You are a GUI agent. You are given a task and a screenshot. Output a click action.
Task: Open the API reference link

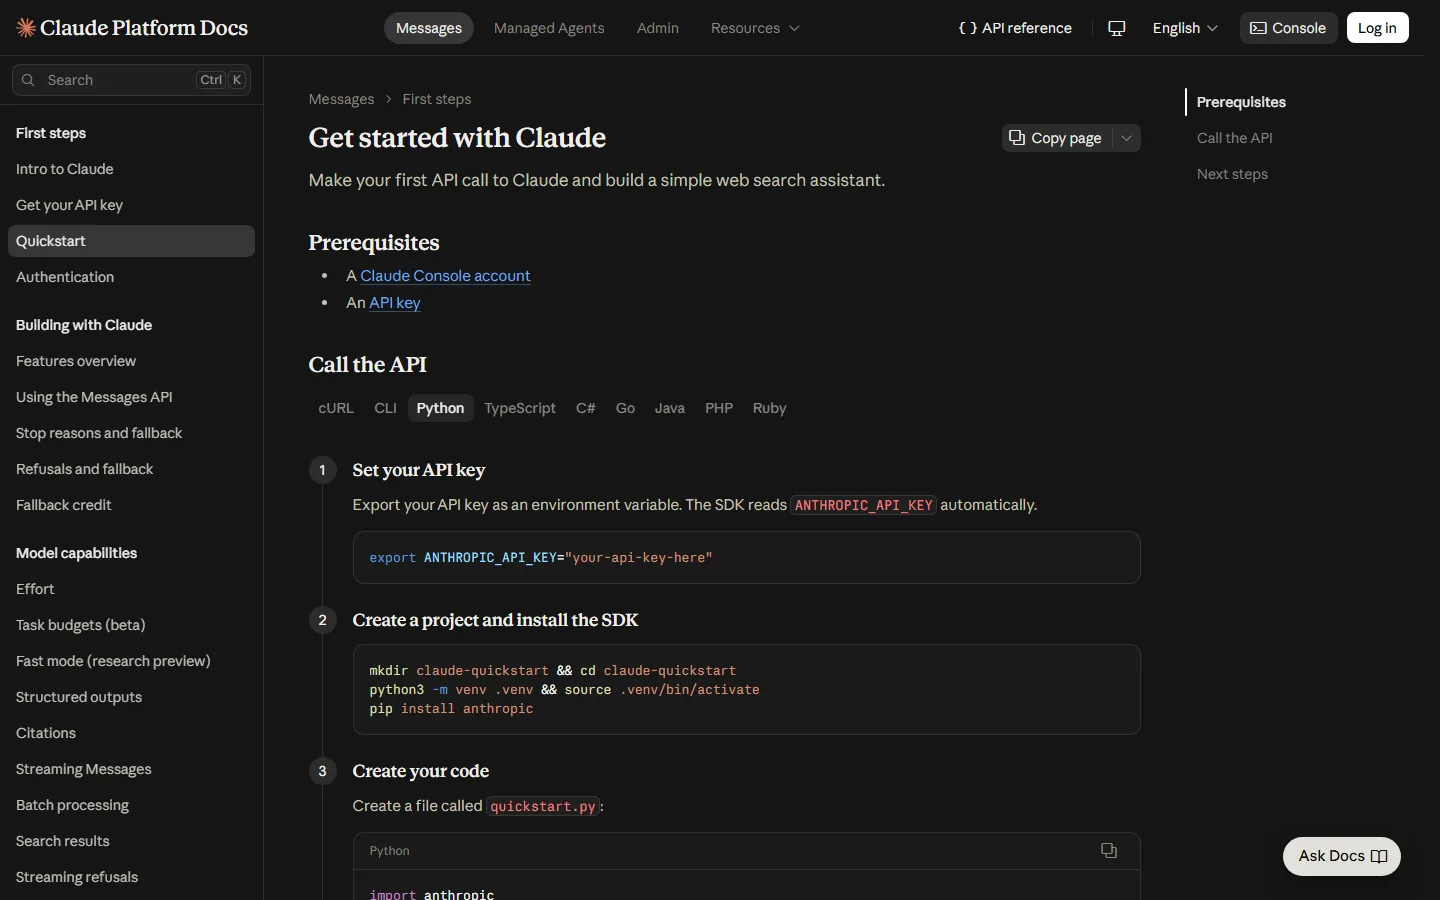click(x=1015, y=28)
